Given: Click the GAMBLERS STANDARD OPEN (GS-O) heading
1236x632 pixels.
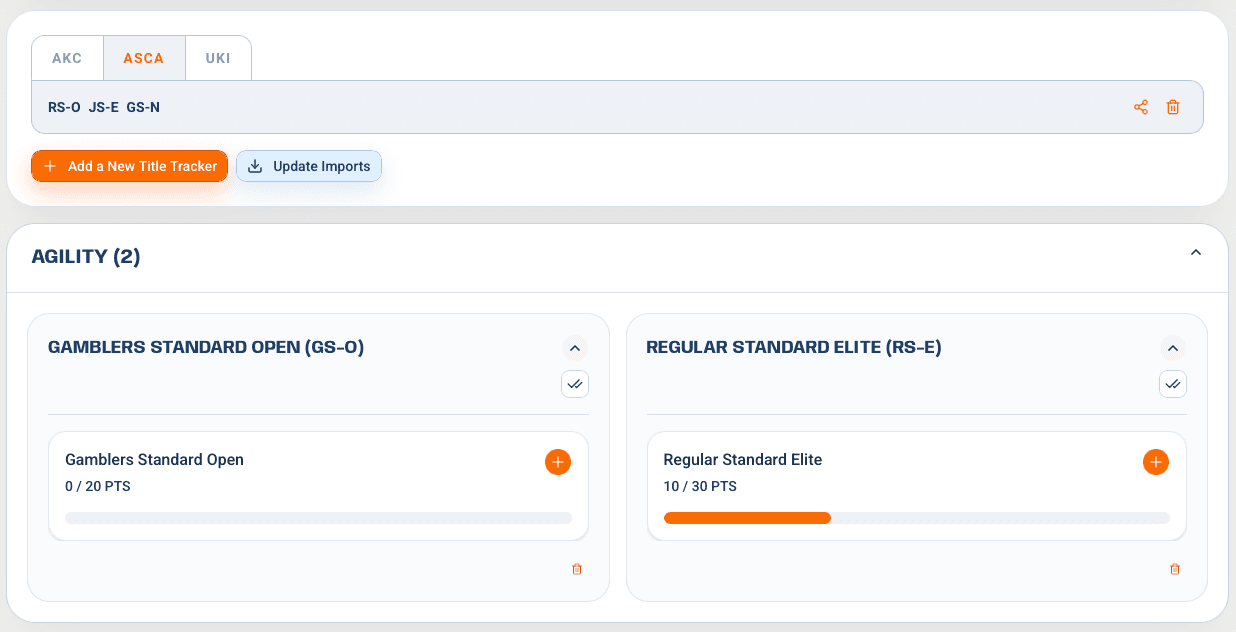Looking at the screenshot, I should pos(206,348).
